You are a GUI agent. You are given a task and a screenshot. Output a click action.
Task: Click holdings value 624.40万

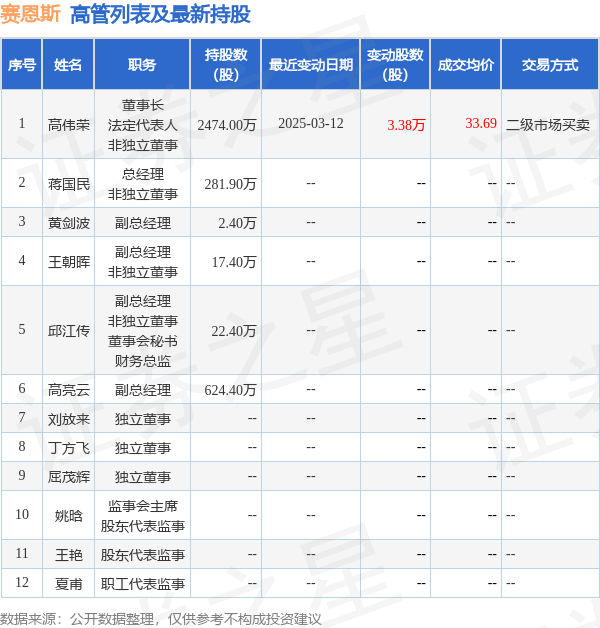(230, 390)
